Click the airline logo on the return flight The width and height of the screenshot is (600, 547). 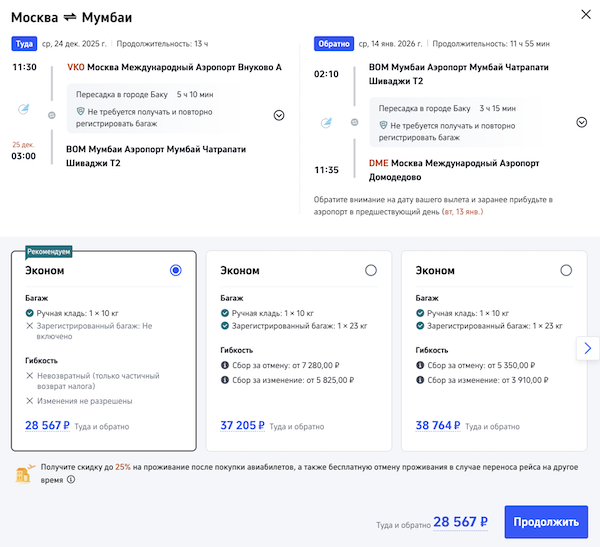pos(327,123)
